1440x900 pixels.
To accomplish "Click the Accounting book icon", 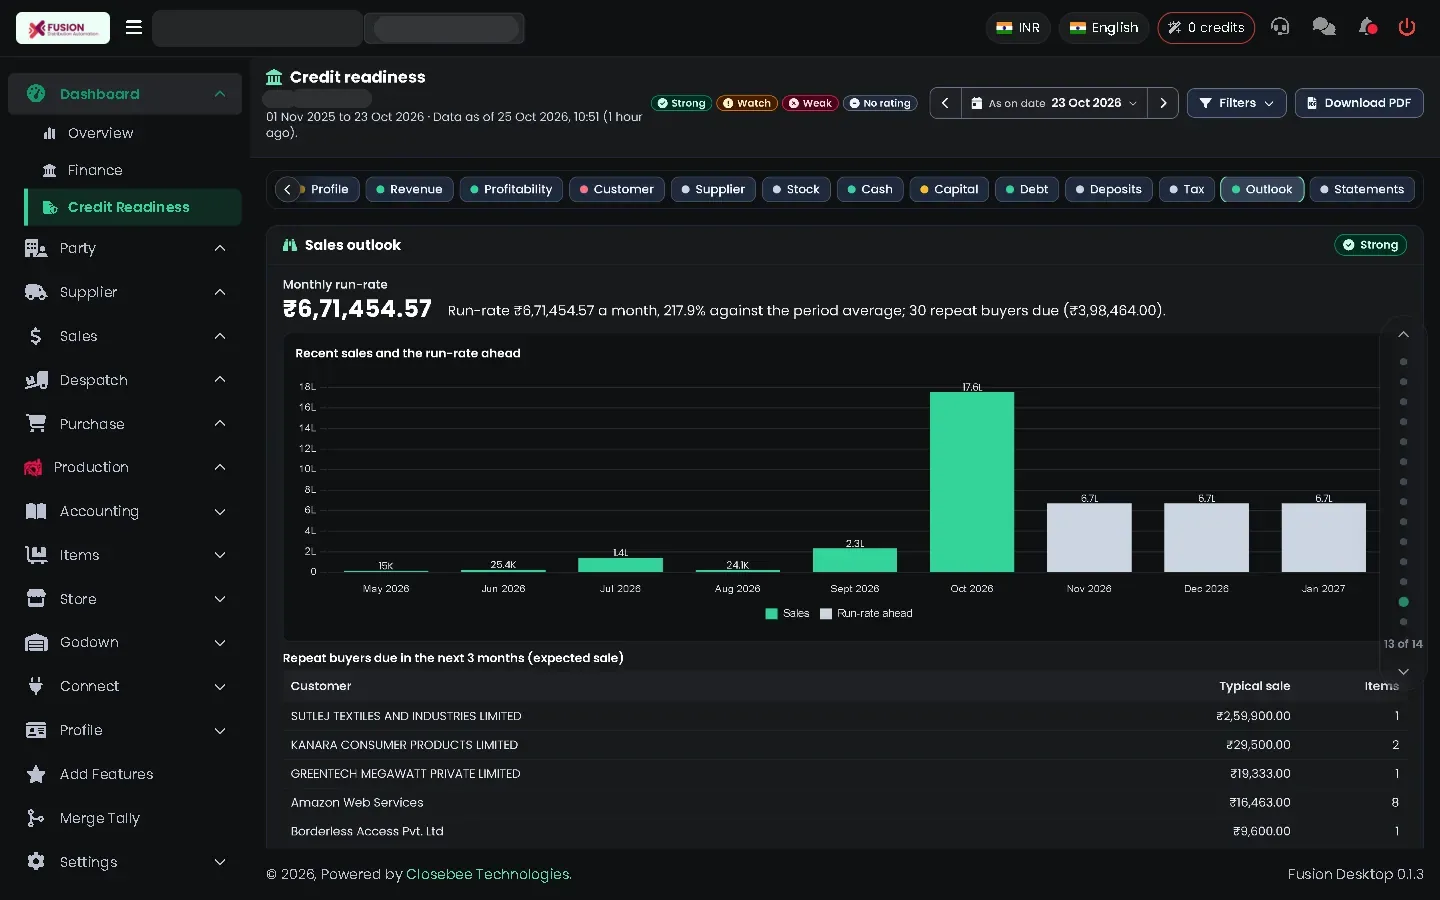I will pos(36,511).
